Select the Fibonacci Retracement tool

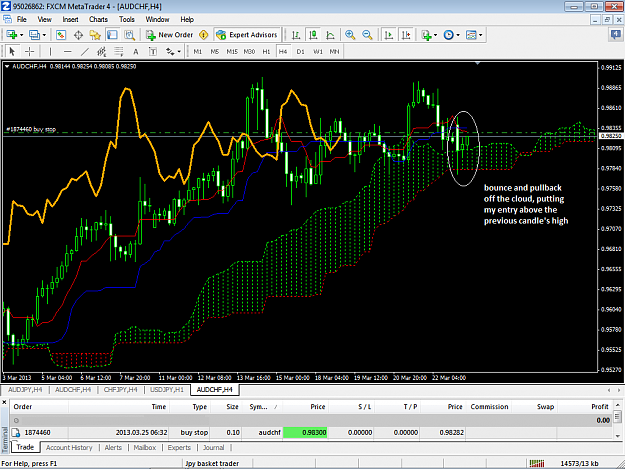pos(119,51)
